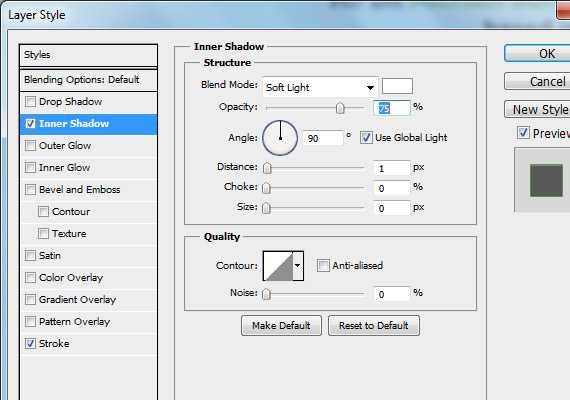Screen dimensions: 570x400
Task: Enable the Anti-aliased checkbox
Action: (x=323, y=265)
